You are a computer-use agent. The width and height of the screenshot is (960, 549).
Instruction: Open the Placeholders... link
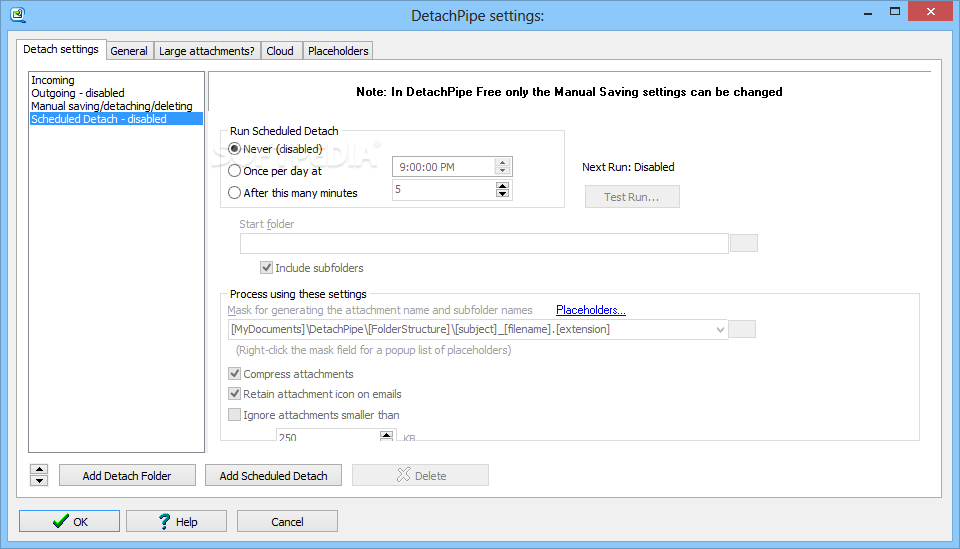click(591, 310)
